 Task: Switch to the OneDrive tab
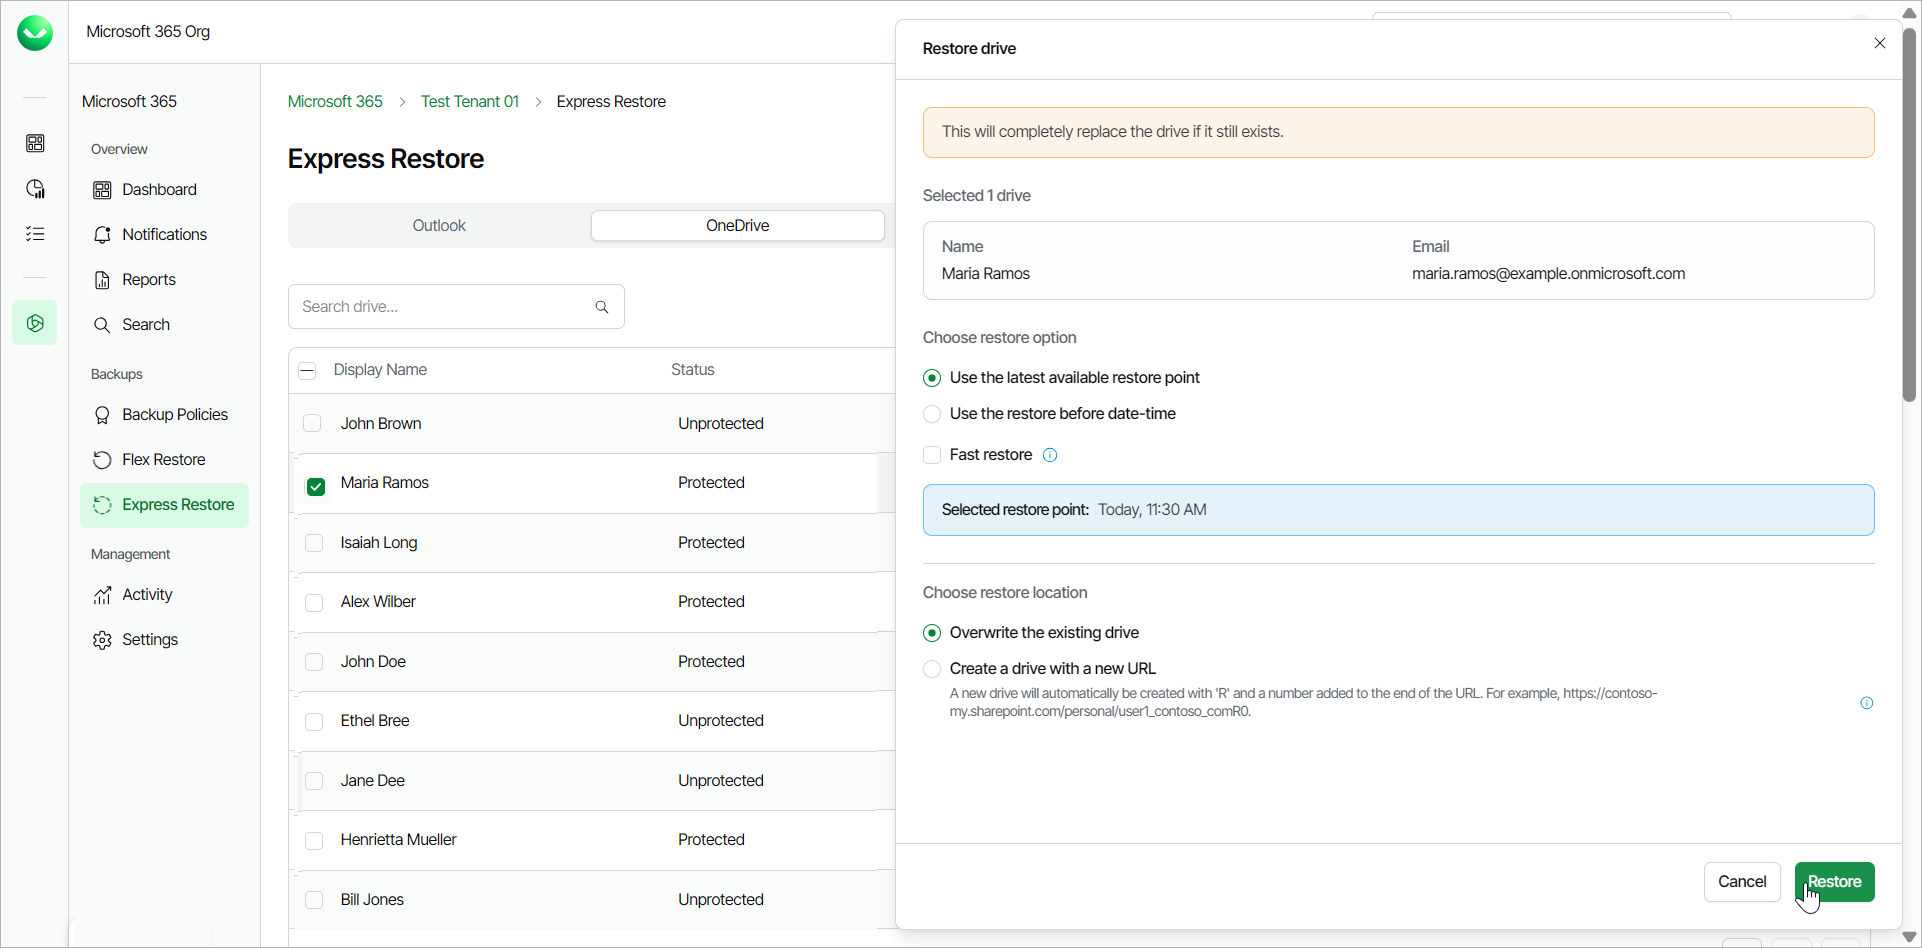[738, 226]
